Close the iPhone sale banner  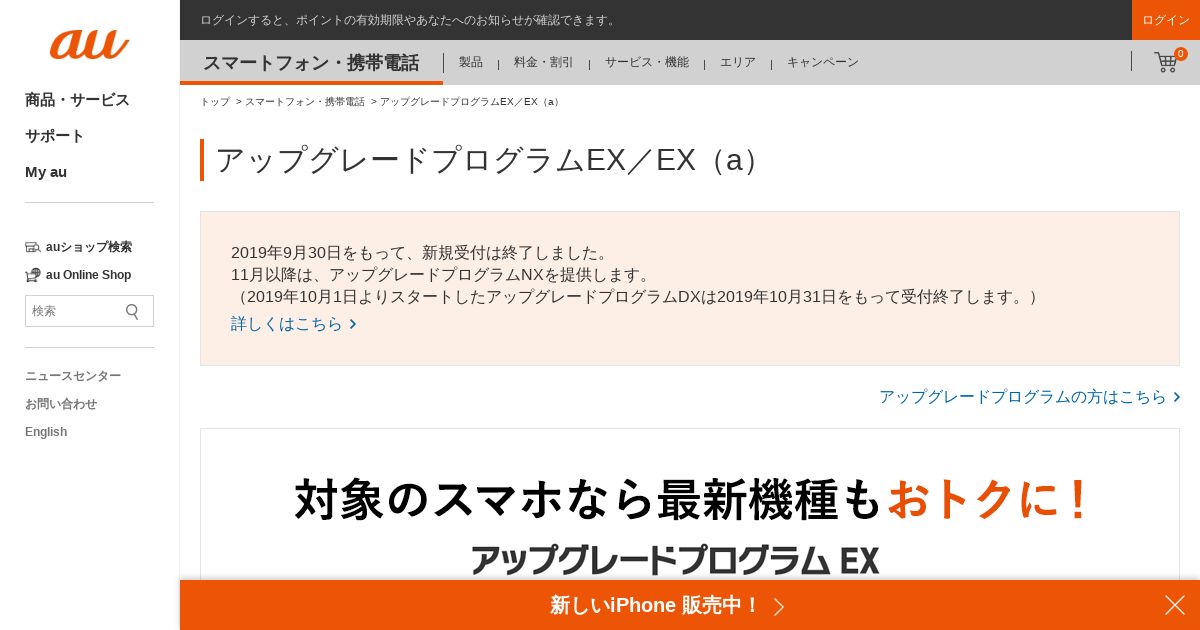click(1174, 605)
